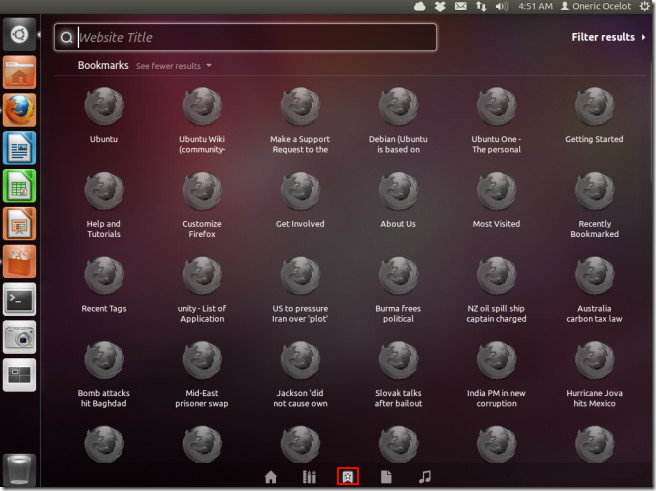656x491 pixels.
Task: Open the network indicator menu
Action: coord(481,6)
